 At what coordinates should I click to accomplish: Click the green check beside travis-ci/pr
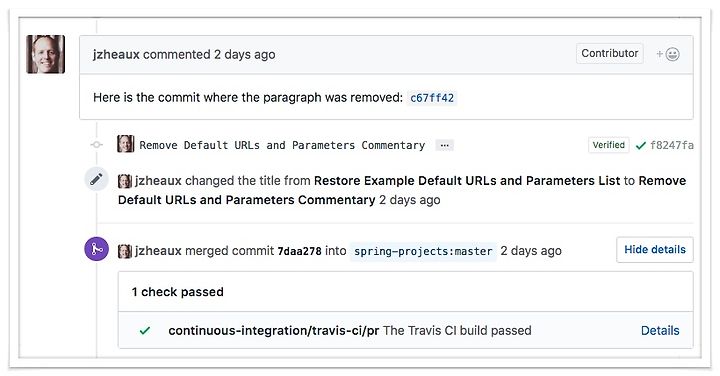(x=145, y=331)
